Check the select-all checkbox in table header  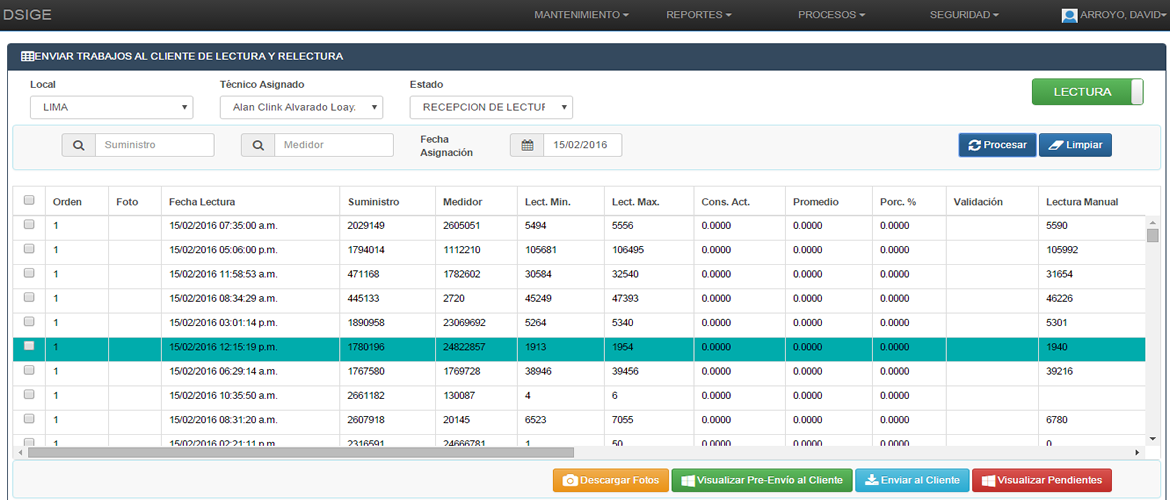[x=29, y=200]
